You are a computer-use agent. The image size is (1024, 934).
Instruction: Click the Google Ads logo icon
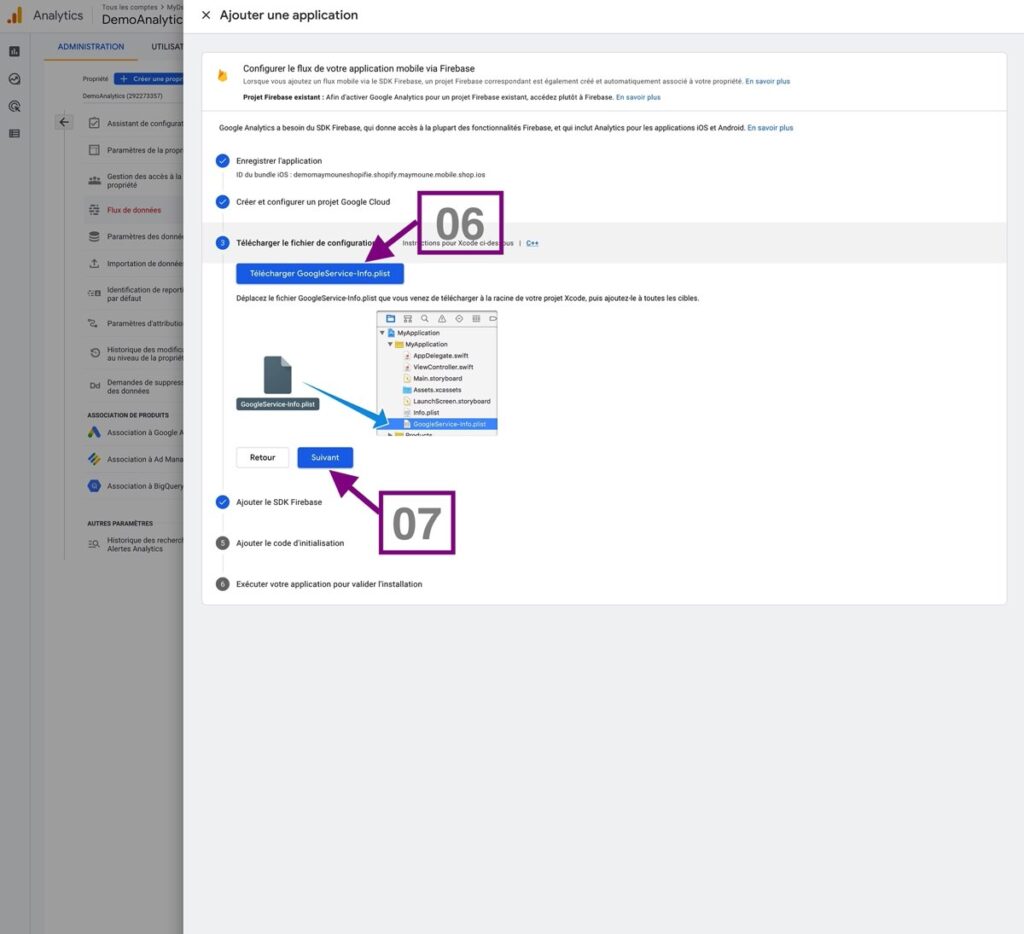(x=94, y=432)
